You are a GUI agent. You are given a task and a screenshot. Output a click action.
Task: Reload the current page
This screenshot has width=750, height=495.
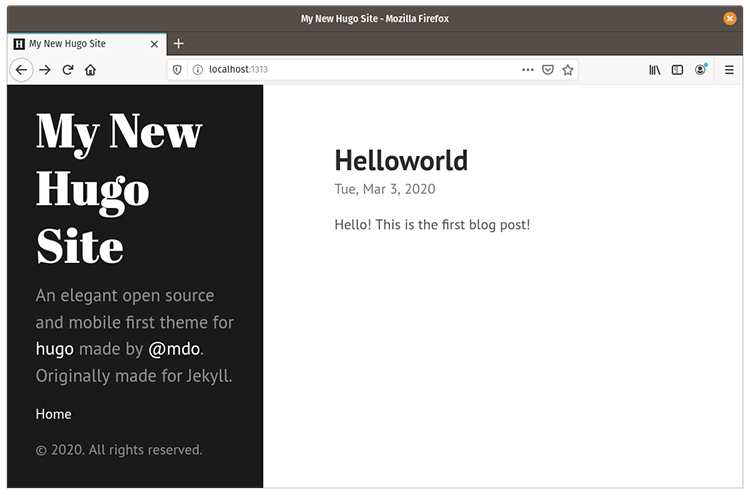(x=68, y=70)
